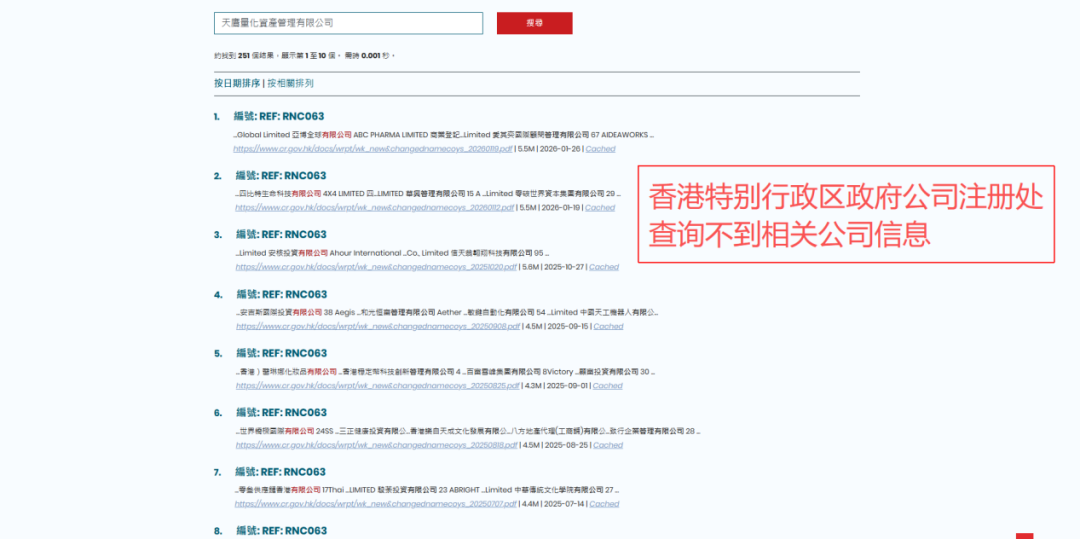Open result 4 title 編號: REF: RNC063
Viewport: 1080px width, 539px height.
[x=281, y=295]
